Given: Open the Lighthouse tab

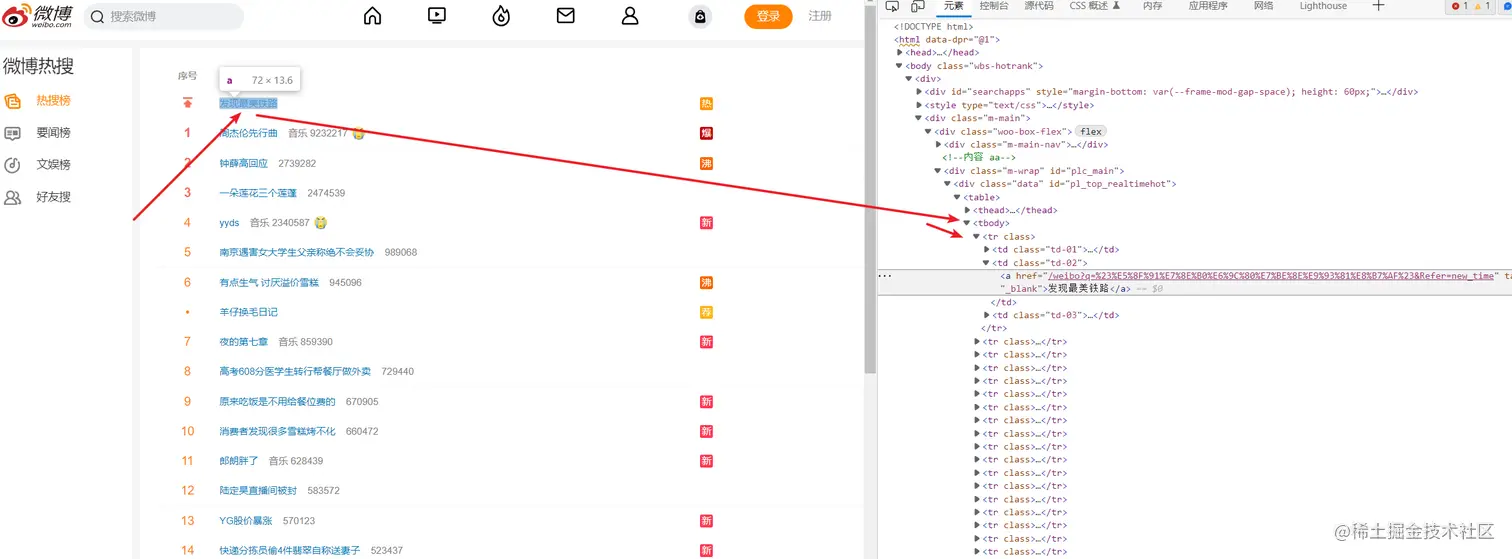Looking at the screenshot, I should (x=1323, y=6).
